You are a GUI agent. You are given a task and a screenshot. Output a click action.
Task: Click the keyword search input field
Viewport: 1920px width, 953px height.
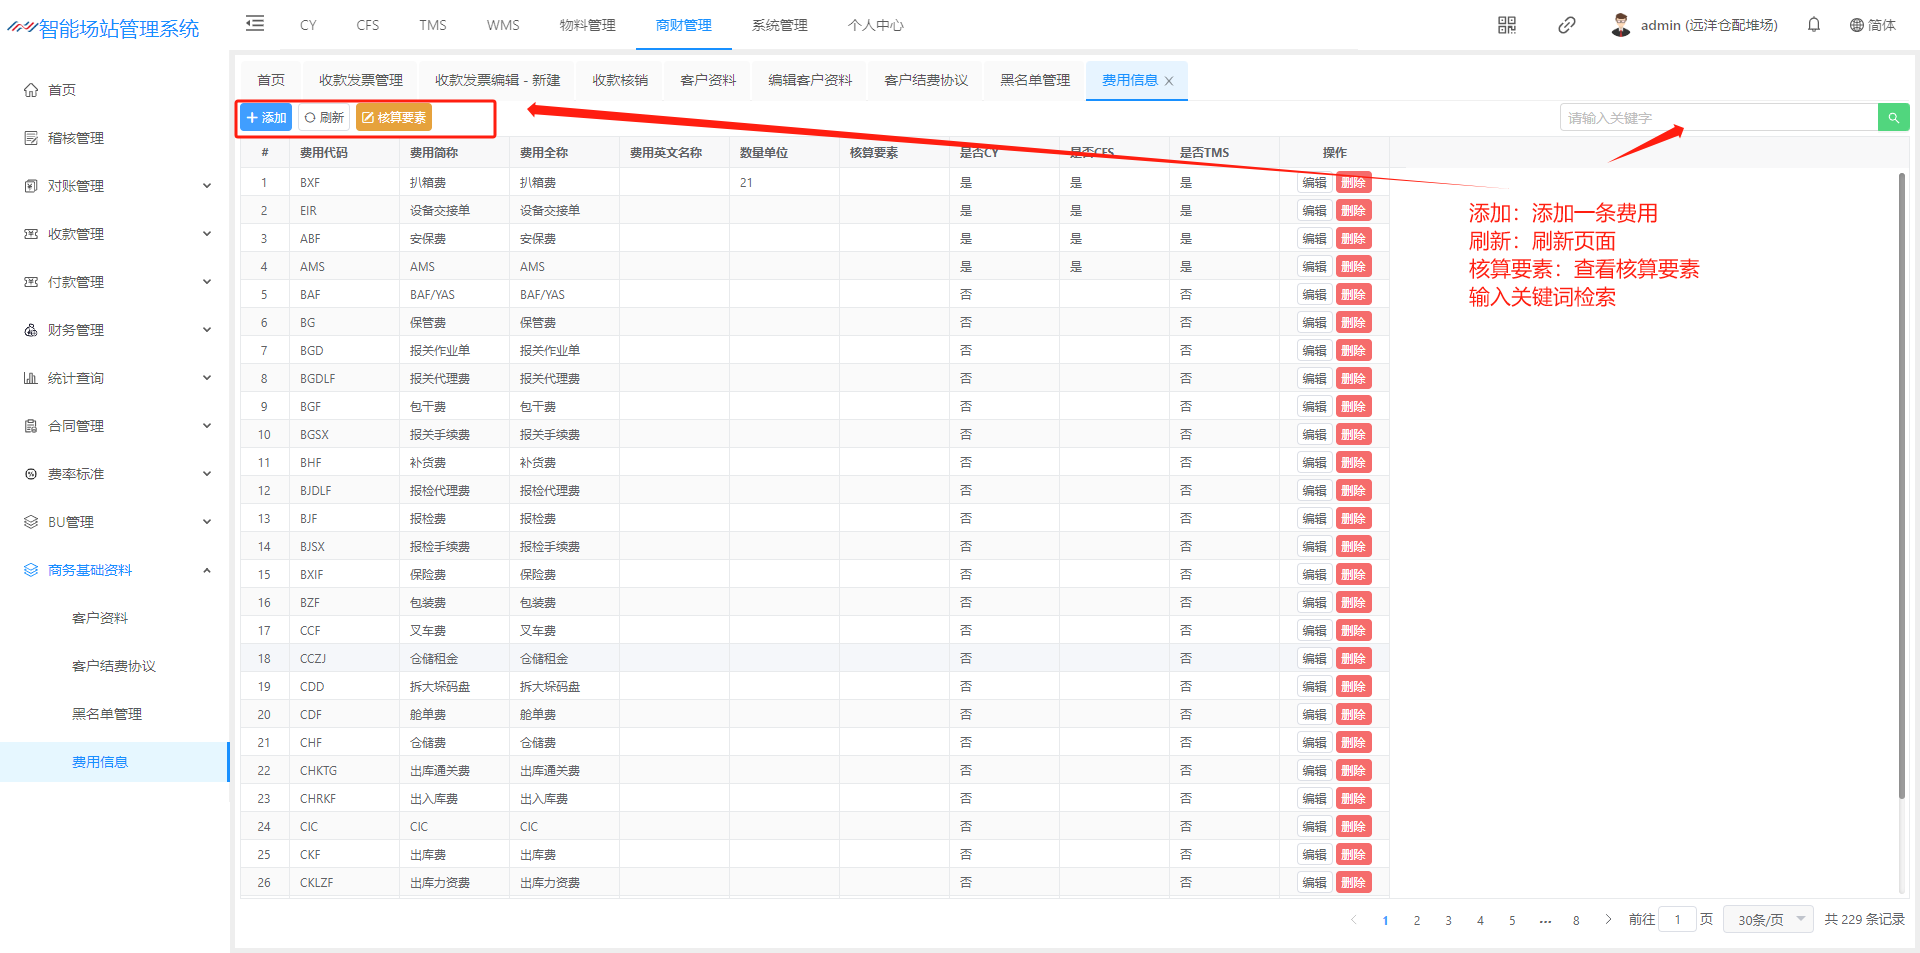tap(1718, 118)
